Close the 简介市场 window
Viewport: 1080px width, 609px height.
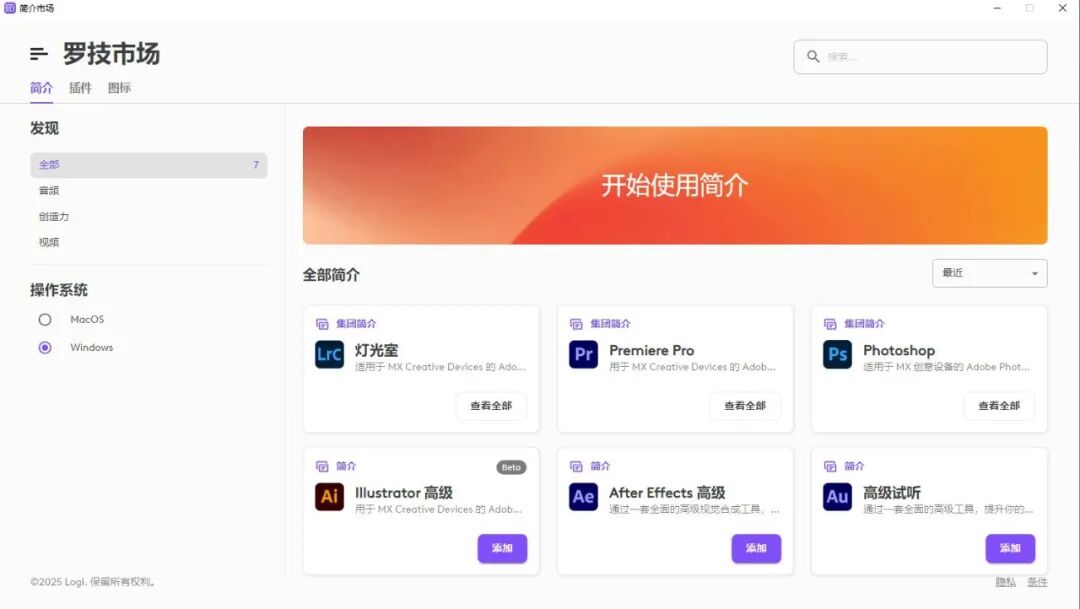click(1062, 8)
